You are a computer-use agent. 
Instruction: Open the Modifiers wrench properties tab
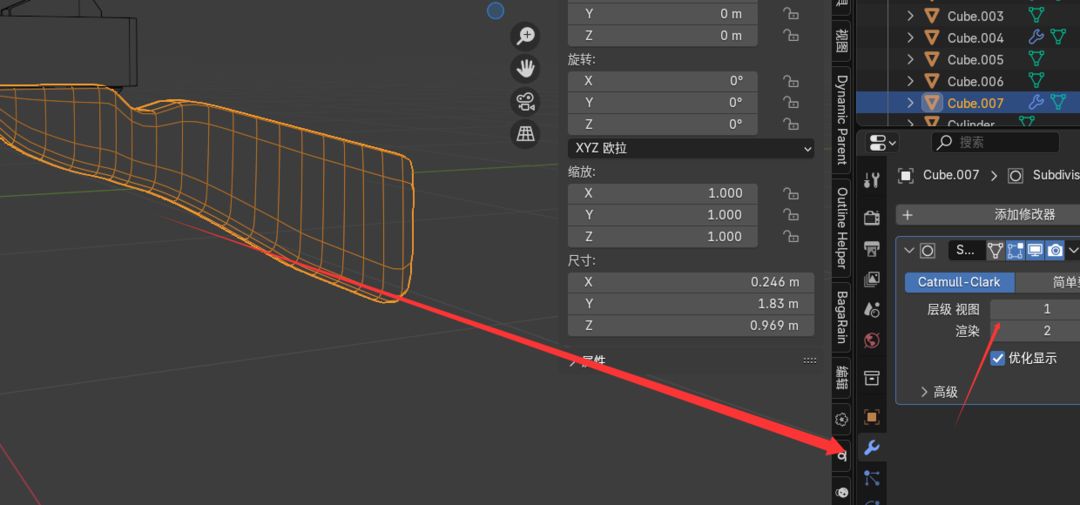click(871, 449)
